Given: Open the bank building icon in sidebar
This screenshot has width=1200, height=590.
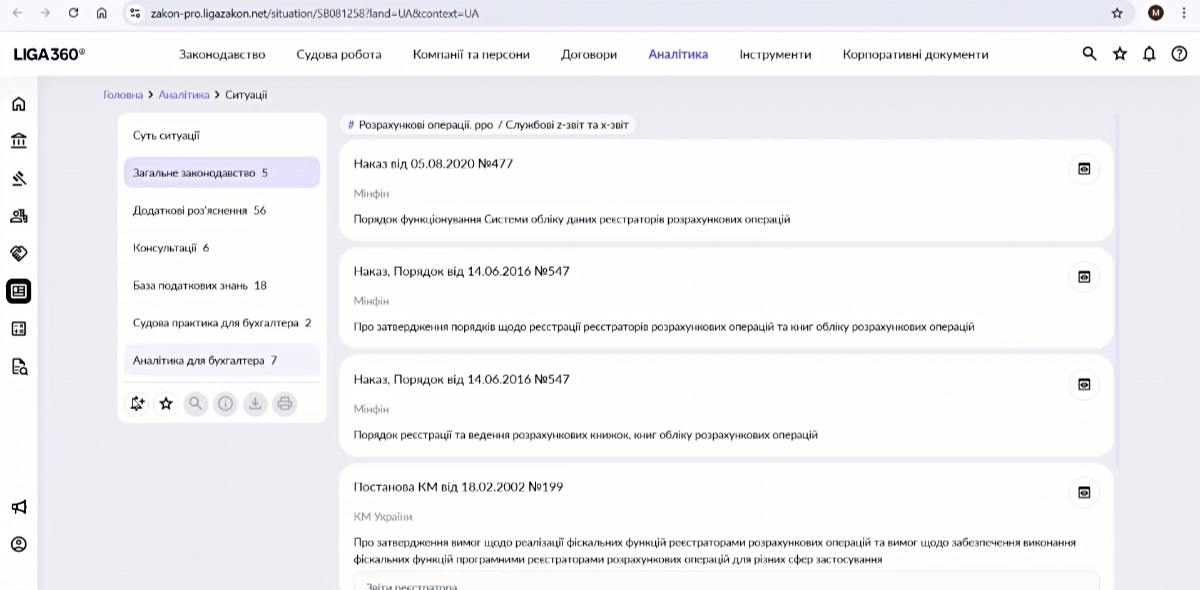Looking at the screenshot, I should (x=18, y=141).
